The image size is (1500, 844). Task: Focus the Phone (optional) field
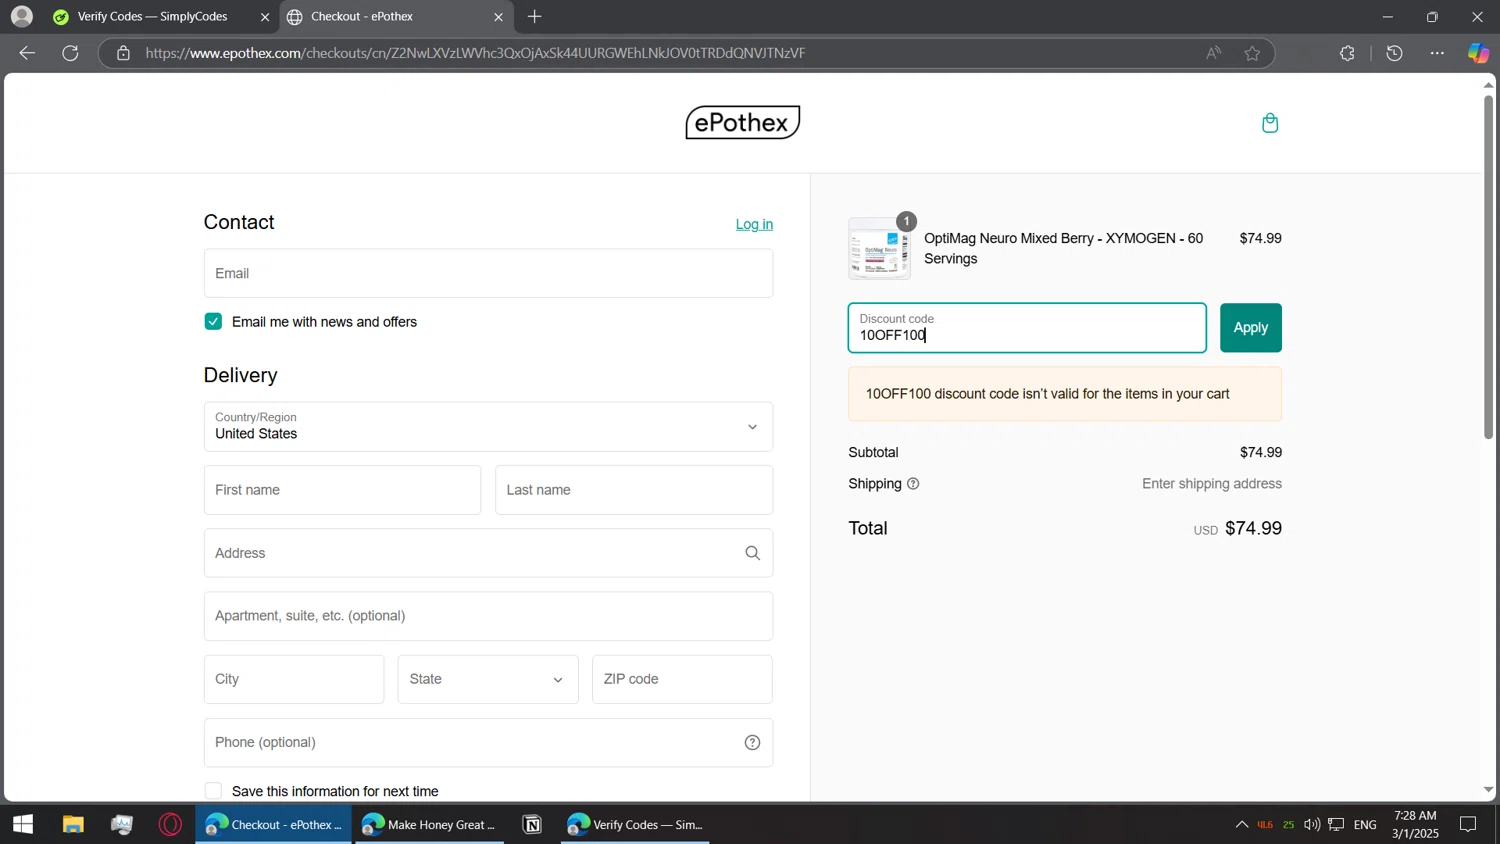[488, 742]
